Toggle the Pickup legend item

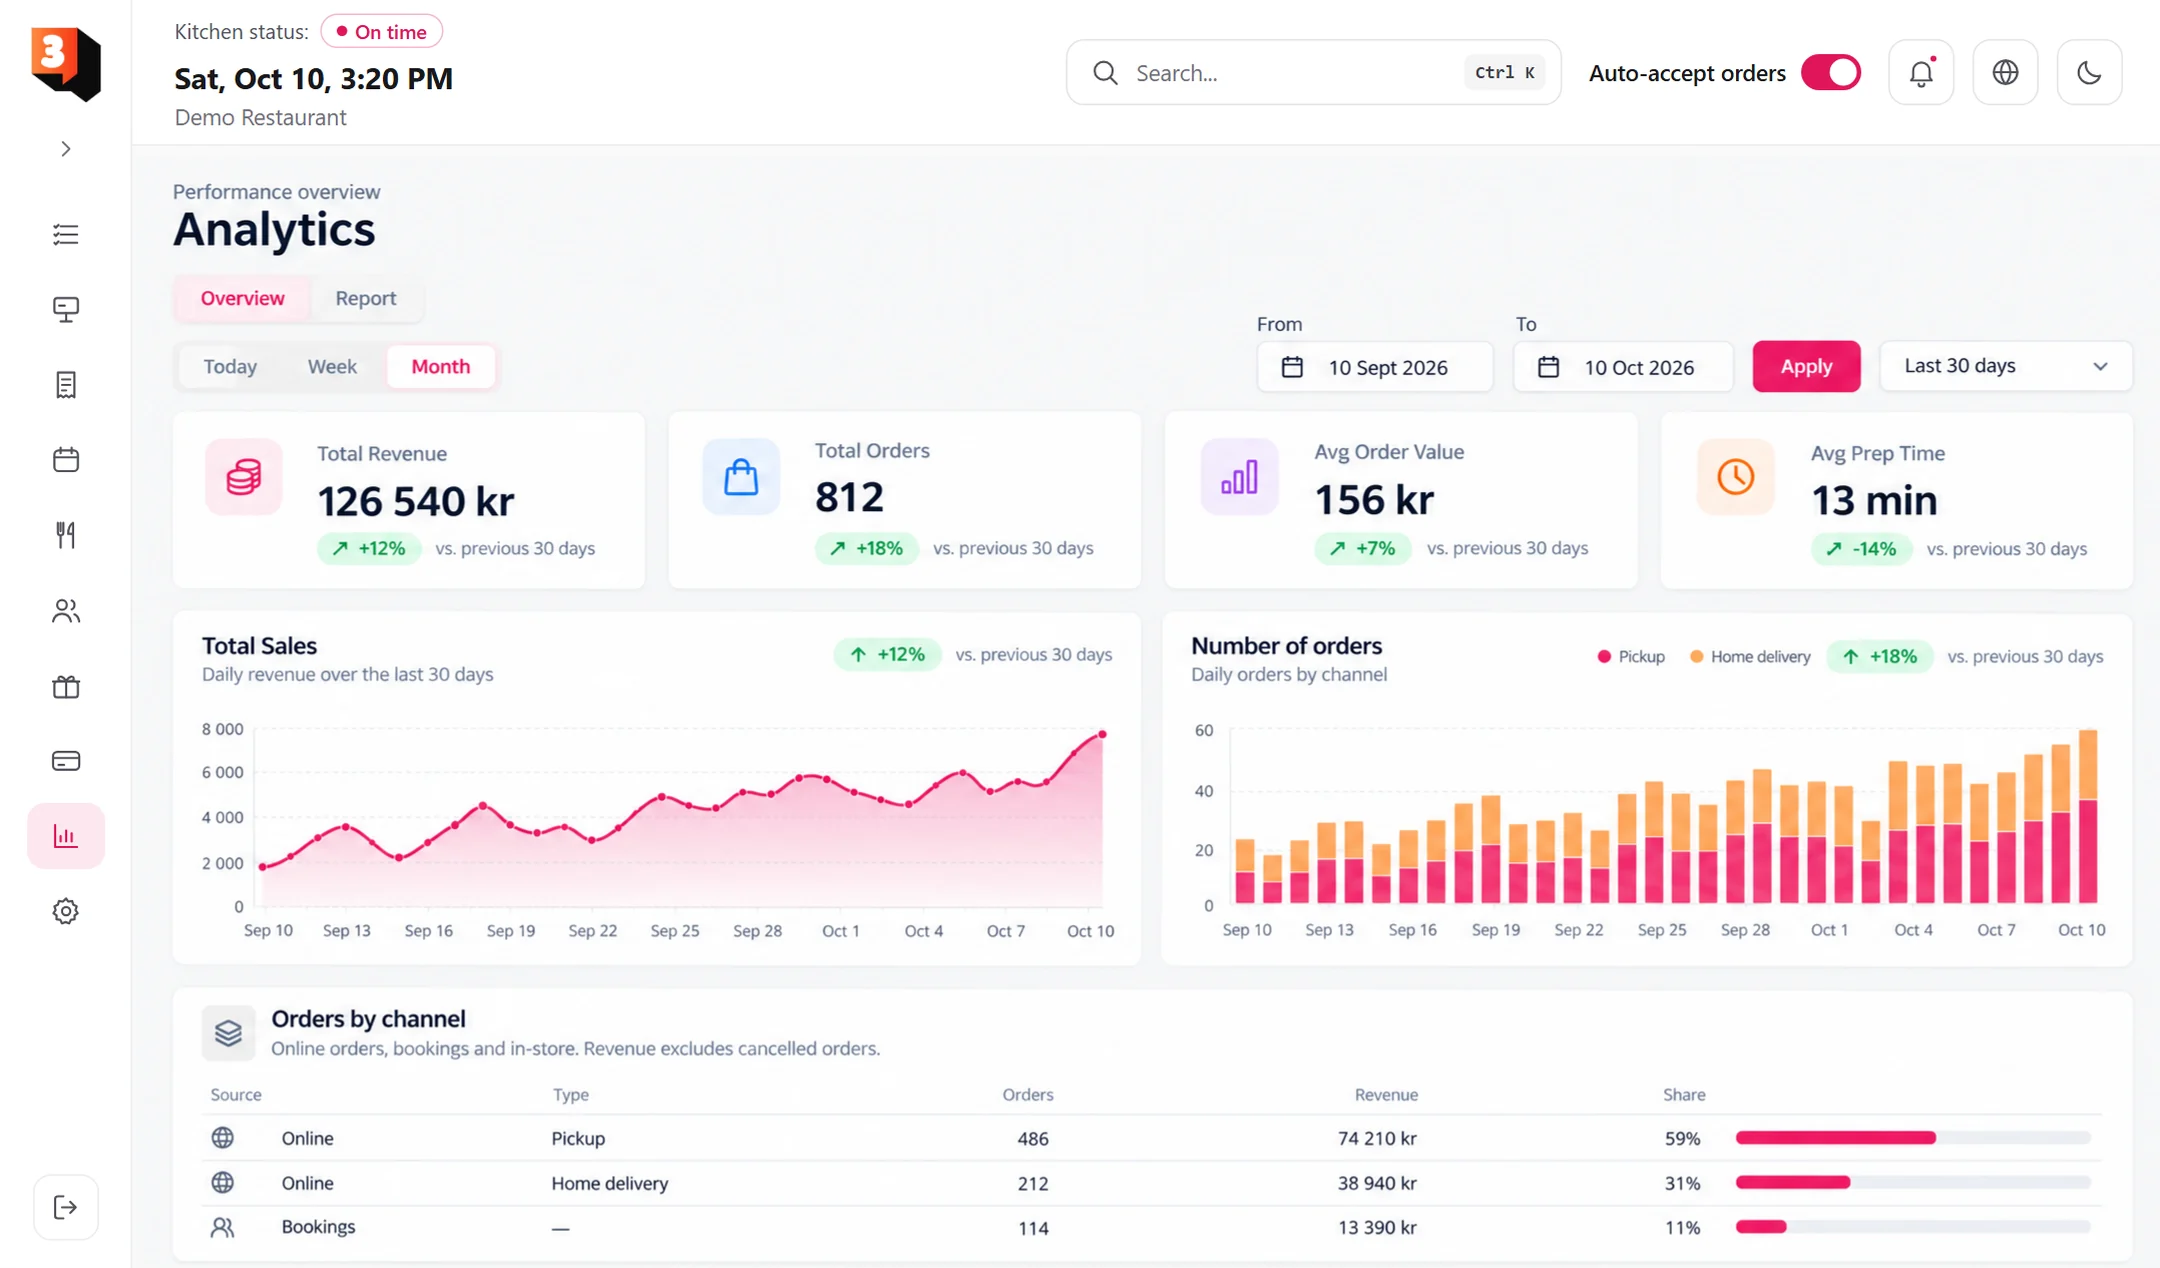tap(1630, 657)
